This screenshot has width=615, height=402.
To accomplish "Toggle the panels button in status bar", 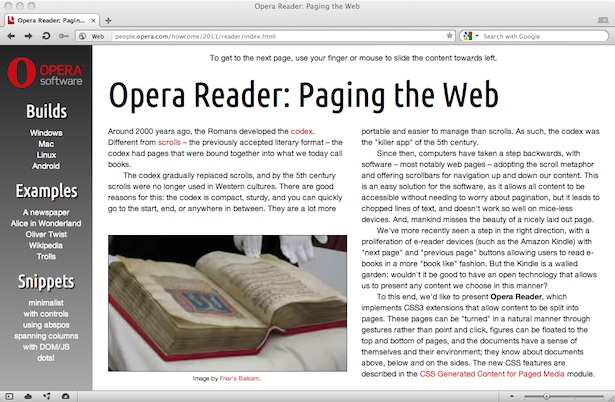I will click(x=9, y=397).
